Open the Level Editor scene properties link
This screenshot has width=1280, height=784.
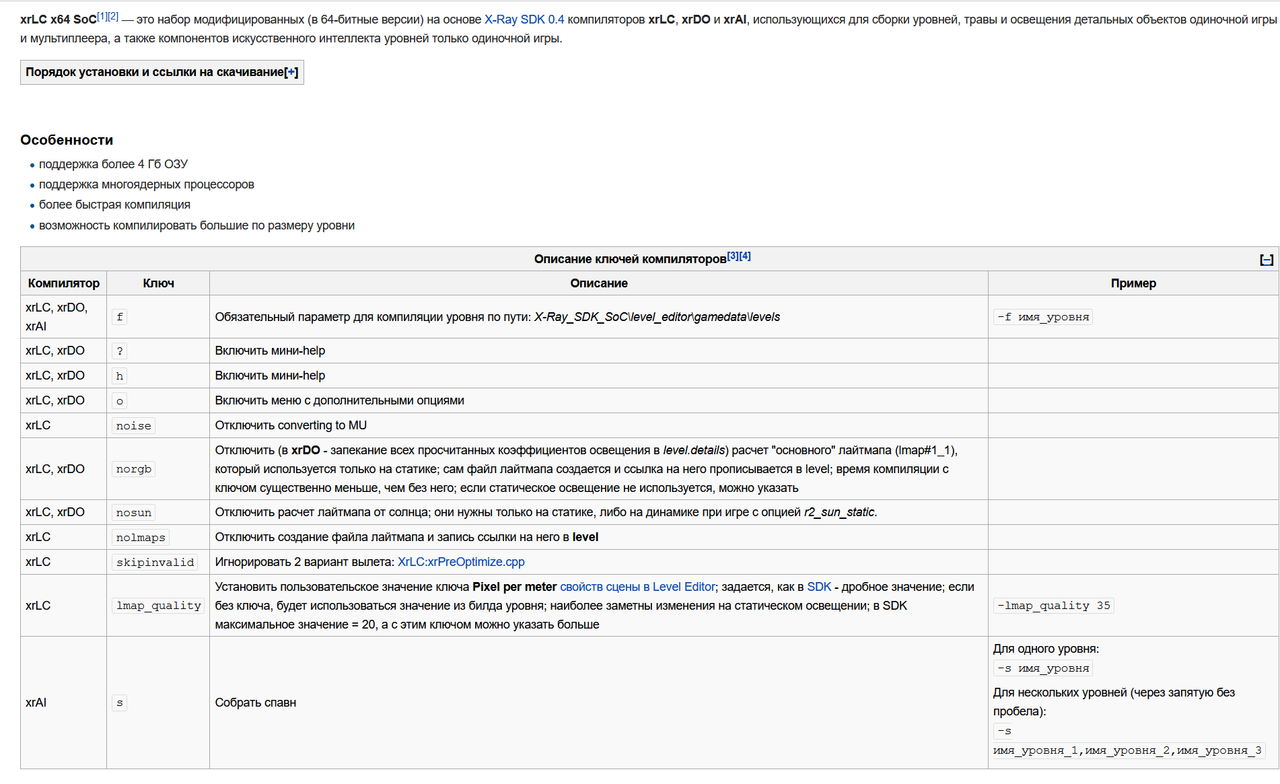click(640, 586)
